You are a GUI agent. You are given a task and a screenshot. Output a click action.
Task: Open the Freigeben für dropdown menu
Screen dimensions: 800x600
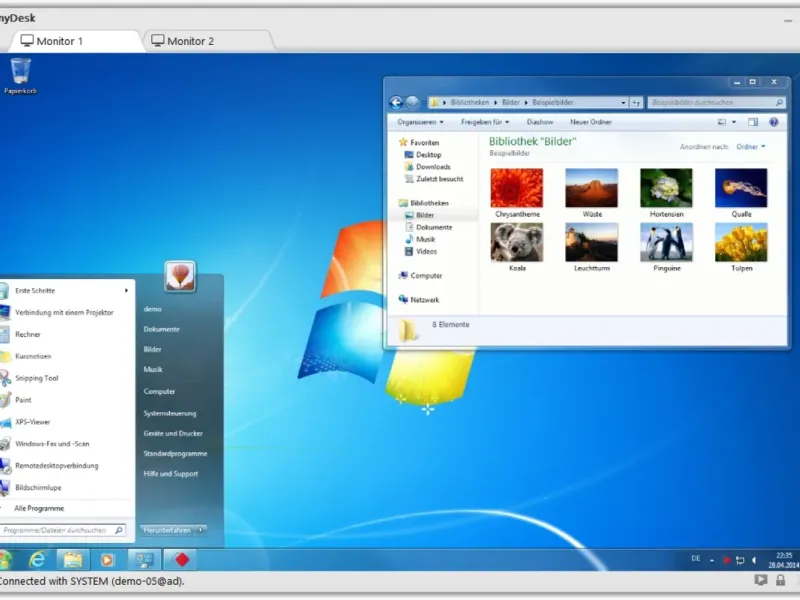point(485,122)
